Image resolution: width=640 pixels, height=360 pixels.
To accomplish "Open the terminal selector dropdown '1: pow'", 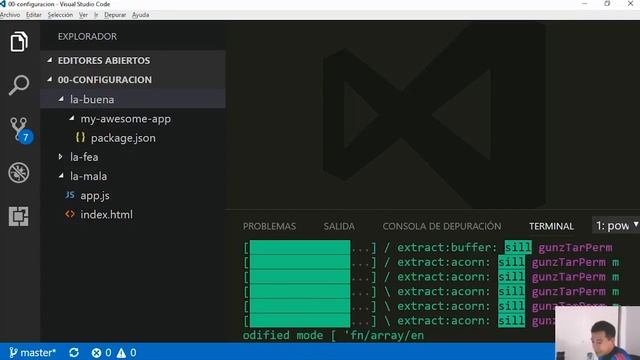I will (x=616, y=225).
